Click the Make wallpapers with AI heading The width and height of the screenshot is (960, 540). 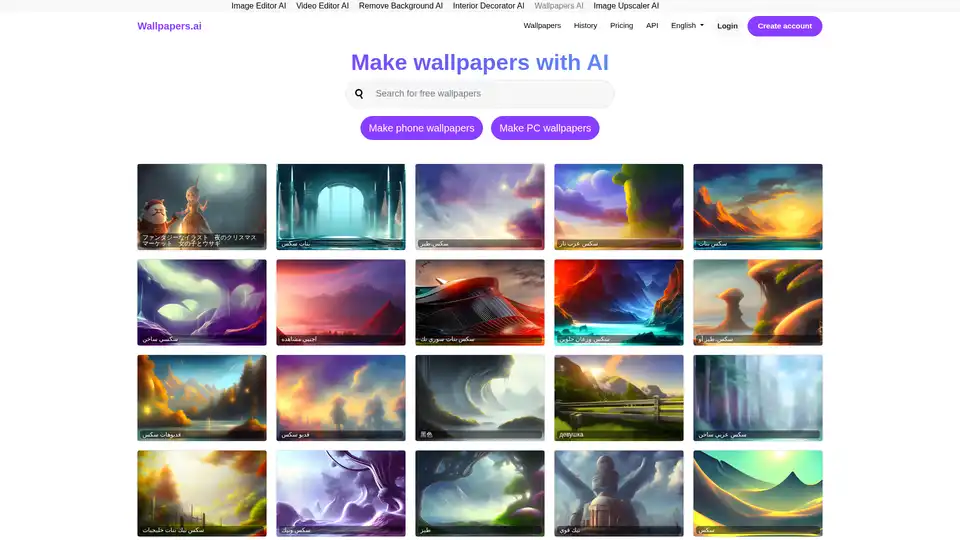pyautogui.click(x=479, y=62)
